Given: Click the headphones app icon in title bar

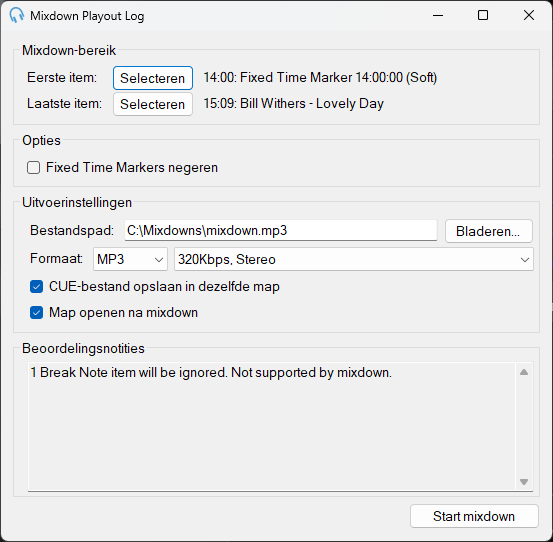Looking at the screenshot, I should pyautogui.click(x=17, y=16).
